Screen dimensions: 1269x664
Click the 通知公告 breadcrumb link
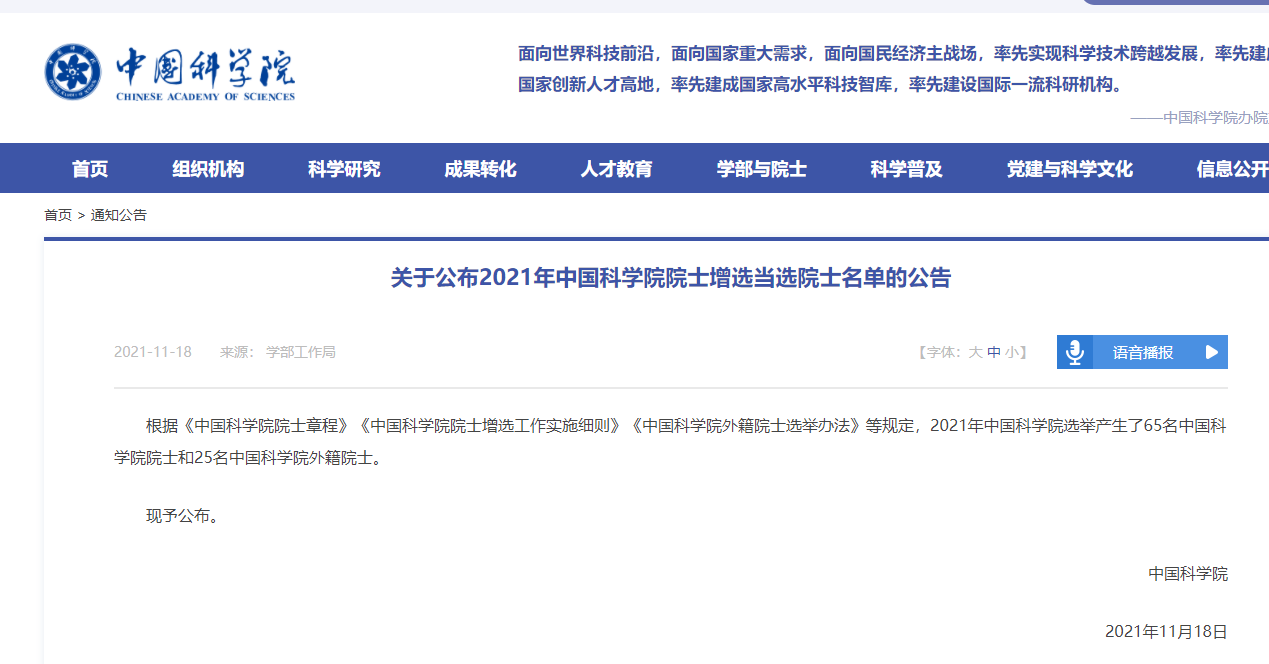119,215
